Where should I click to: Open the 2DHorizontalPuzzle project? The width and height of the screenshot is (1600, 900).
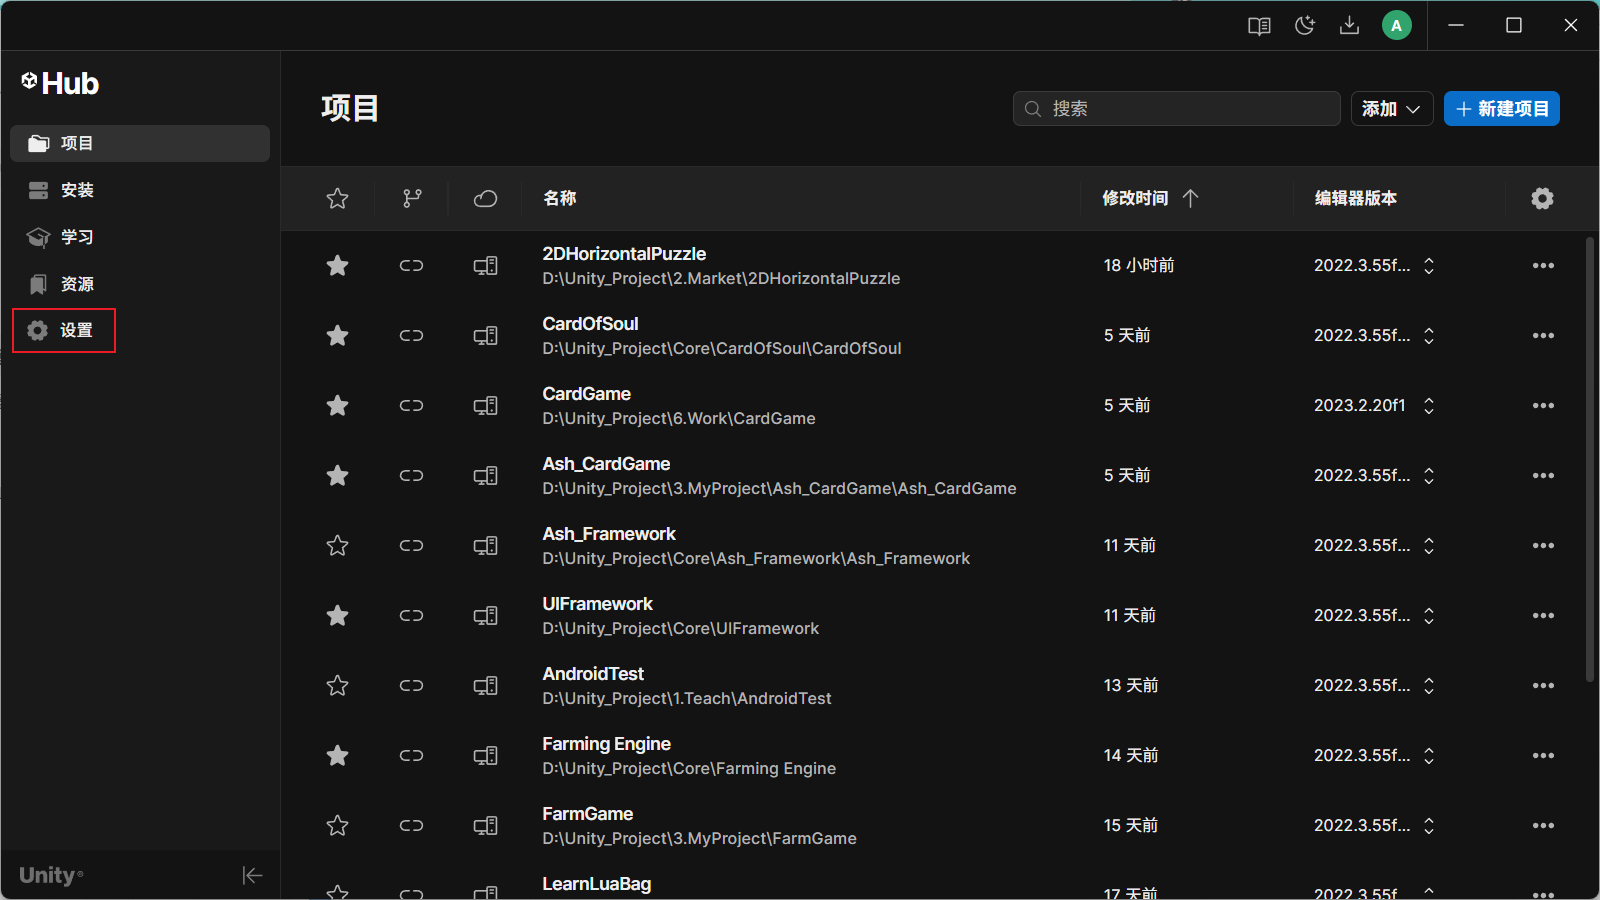[x=624, y=254]
